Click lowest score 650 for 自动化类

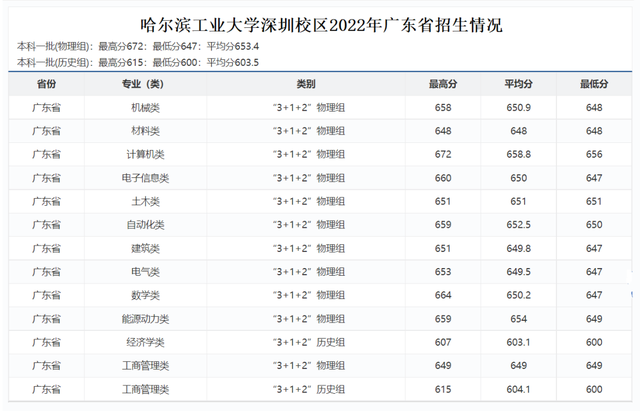click(594, 224)
